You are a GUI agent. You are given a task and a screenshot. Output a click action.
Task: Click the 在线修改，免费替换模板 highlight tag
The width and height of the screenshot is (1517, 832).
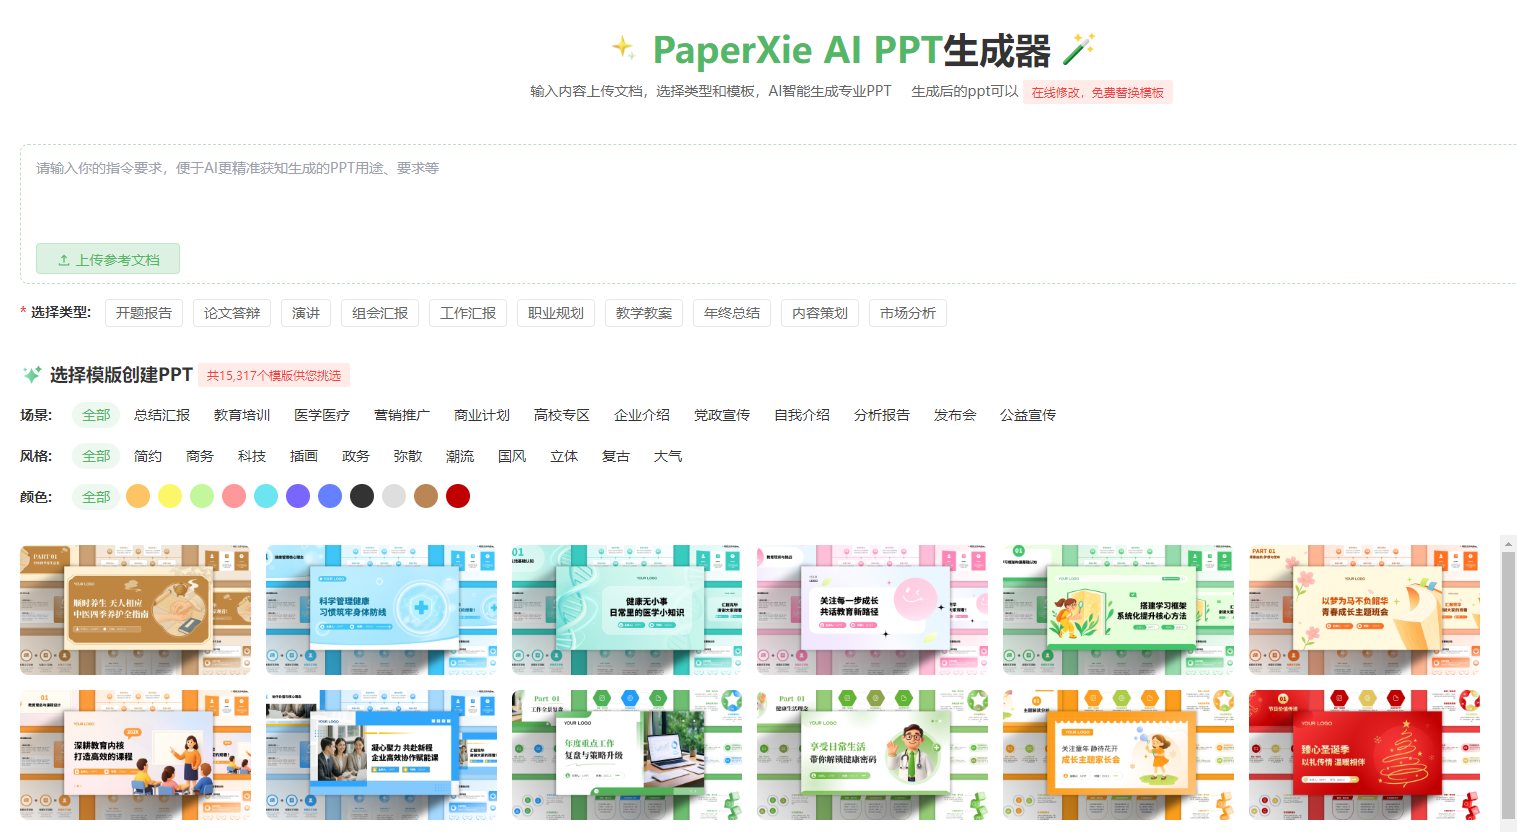point(1097,91)
